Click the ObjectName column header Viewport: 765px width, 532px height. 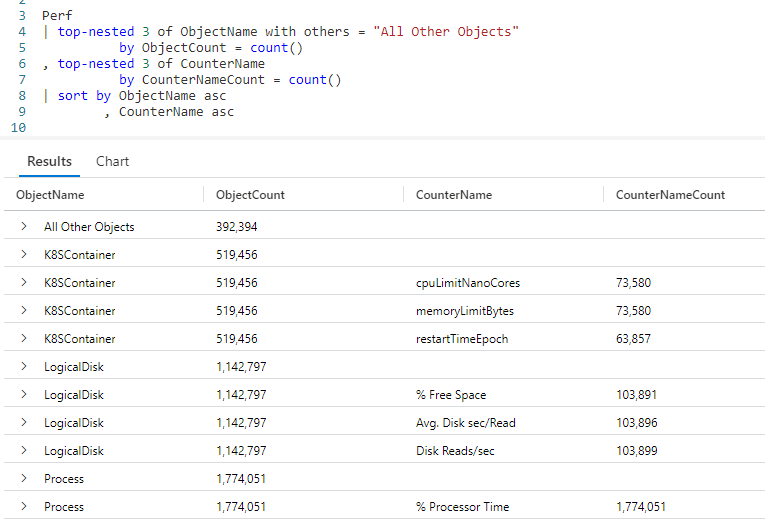[50, 195]
